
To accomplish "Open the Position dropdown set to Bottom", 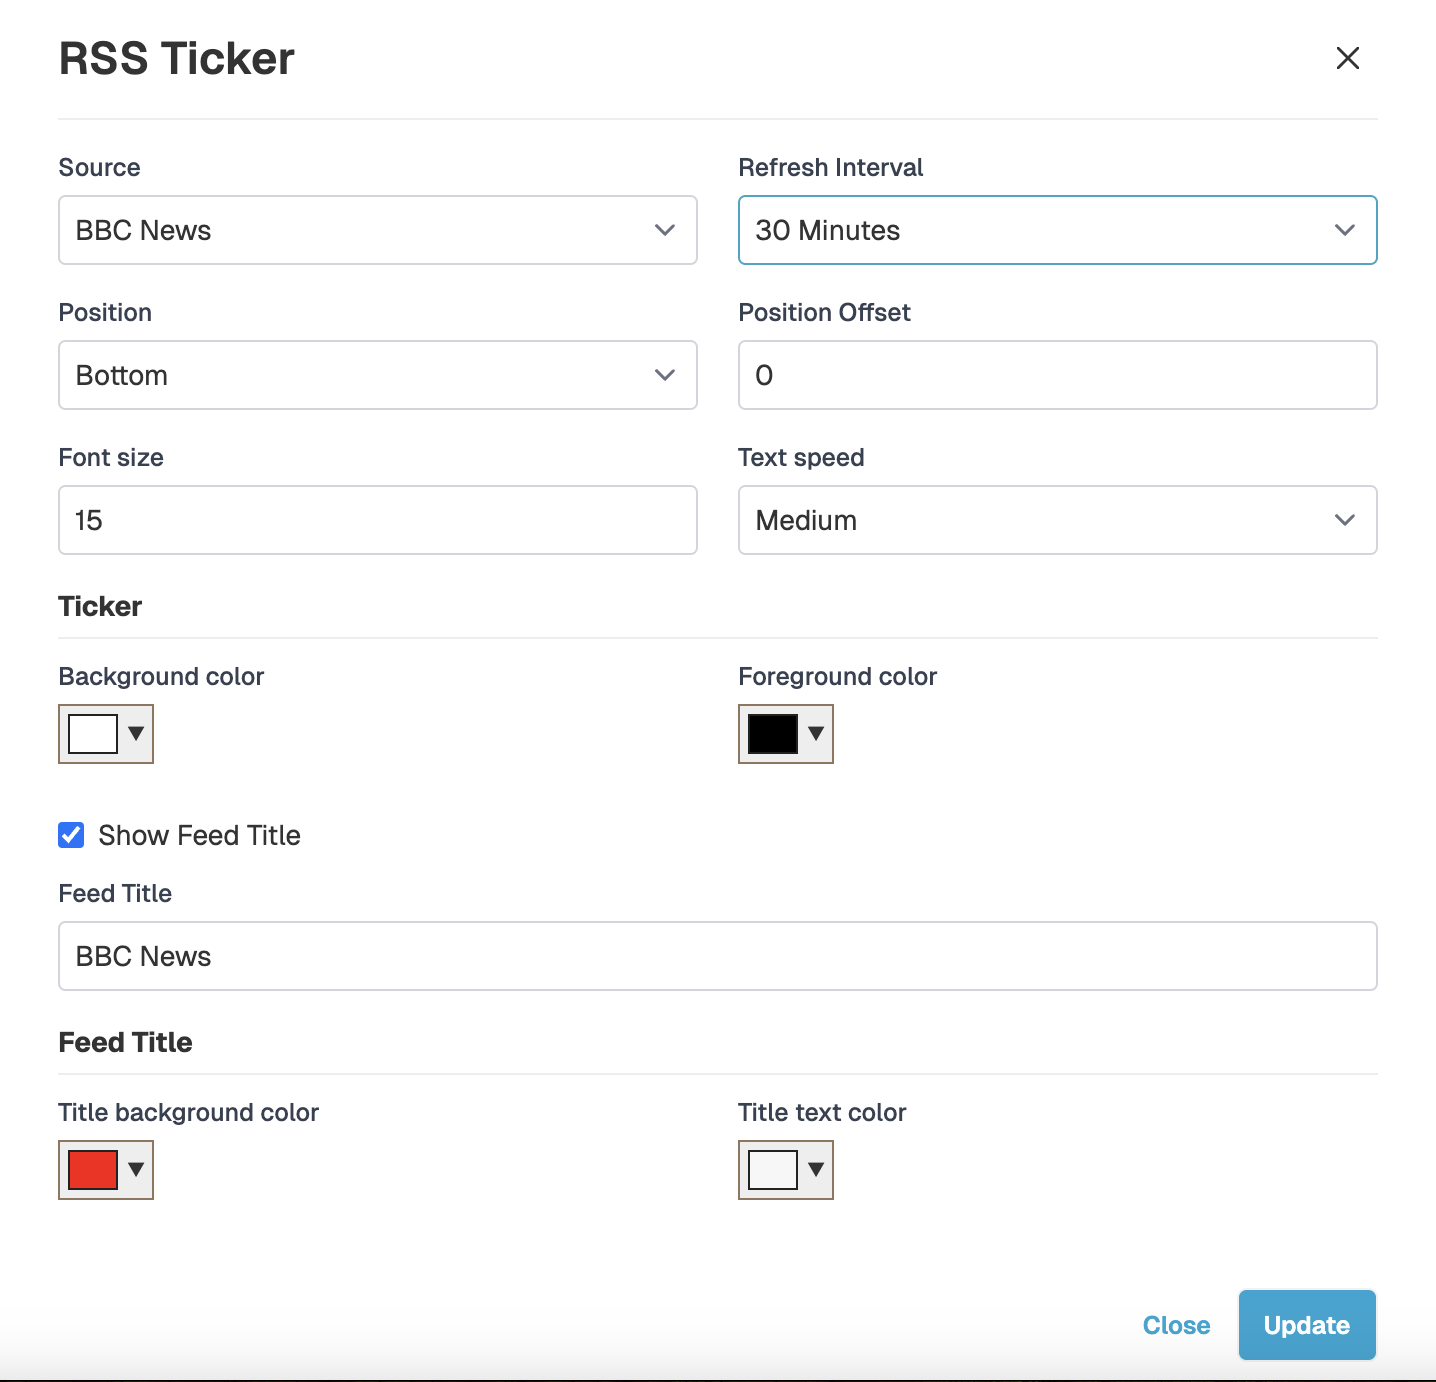I will pos(378,375).
